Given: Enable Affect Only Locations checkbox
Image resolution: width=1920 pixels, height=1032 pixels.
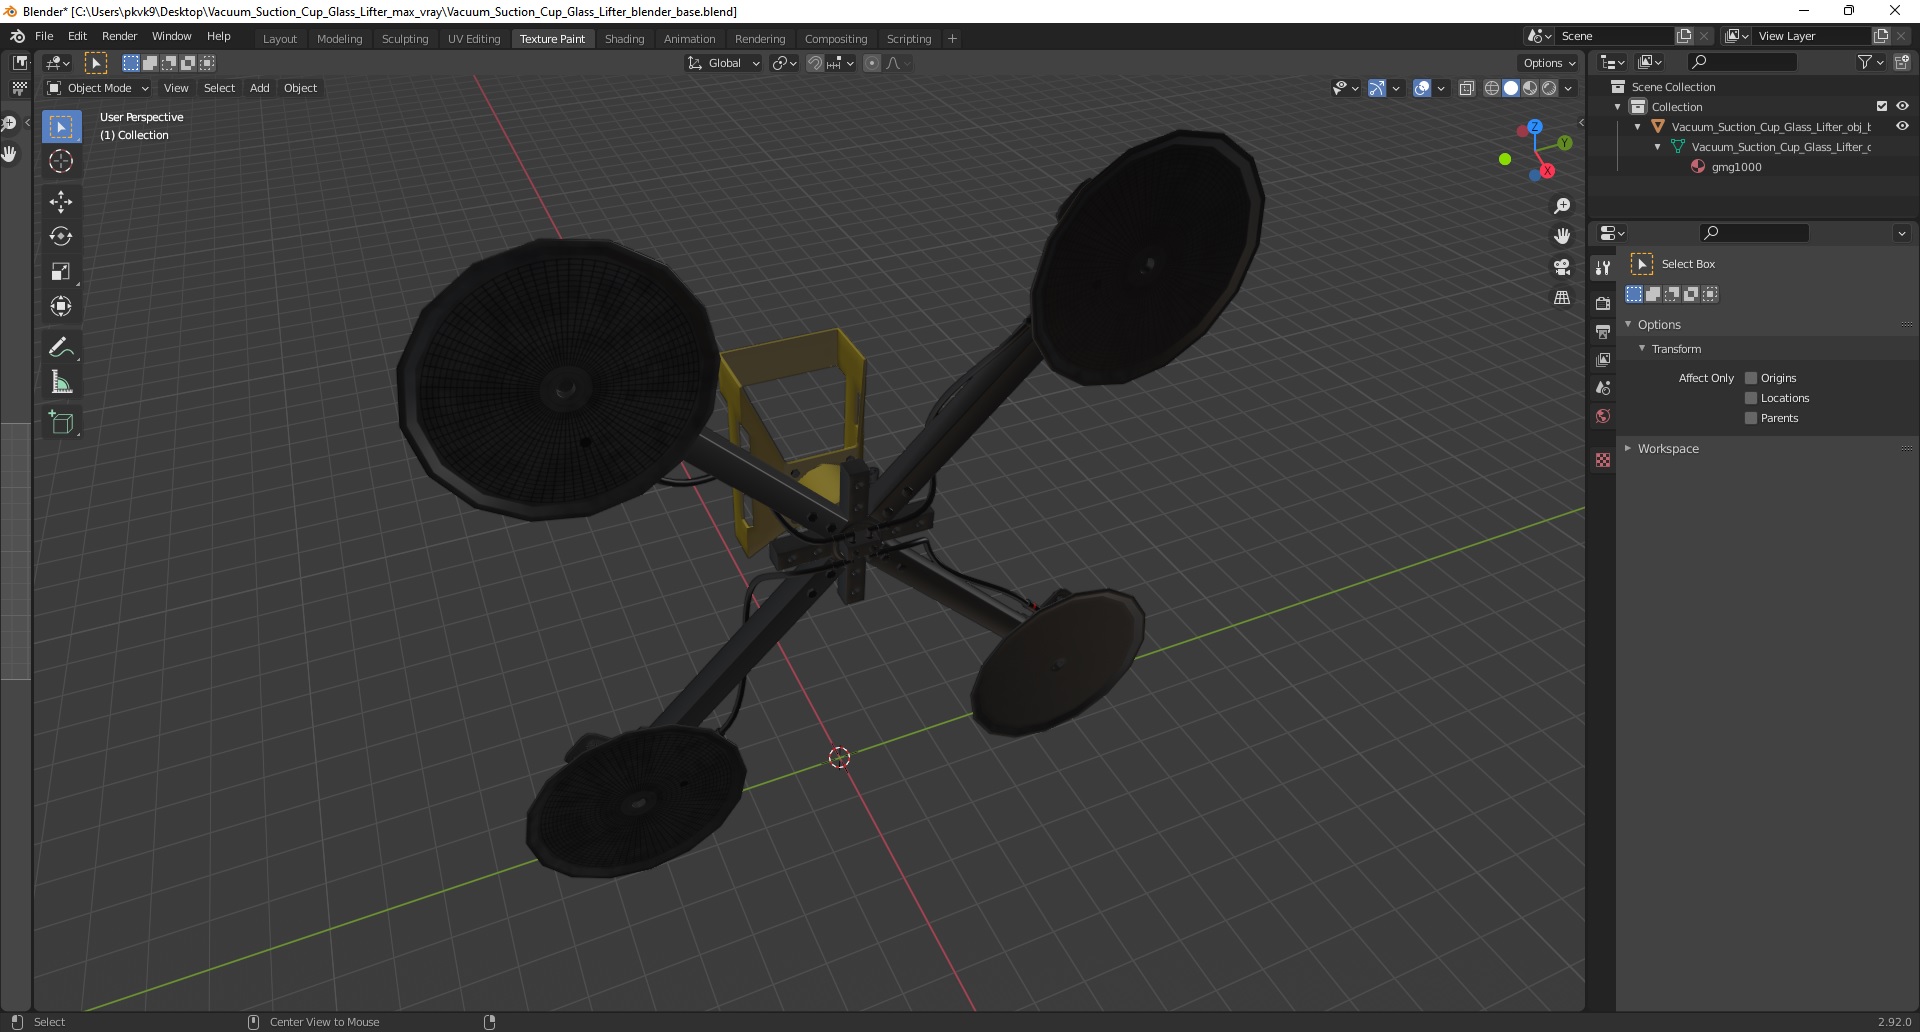Looking at the screenshot, I should (x=1751, y=398).
